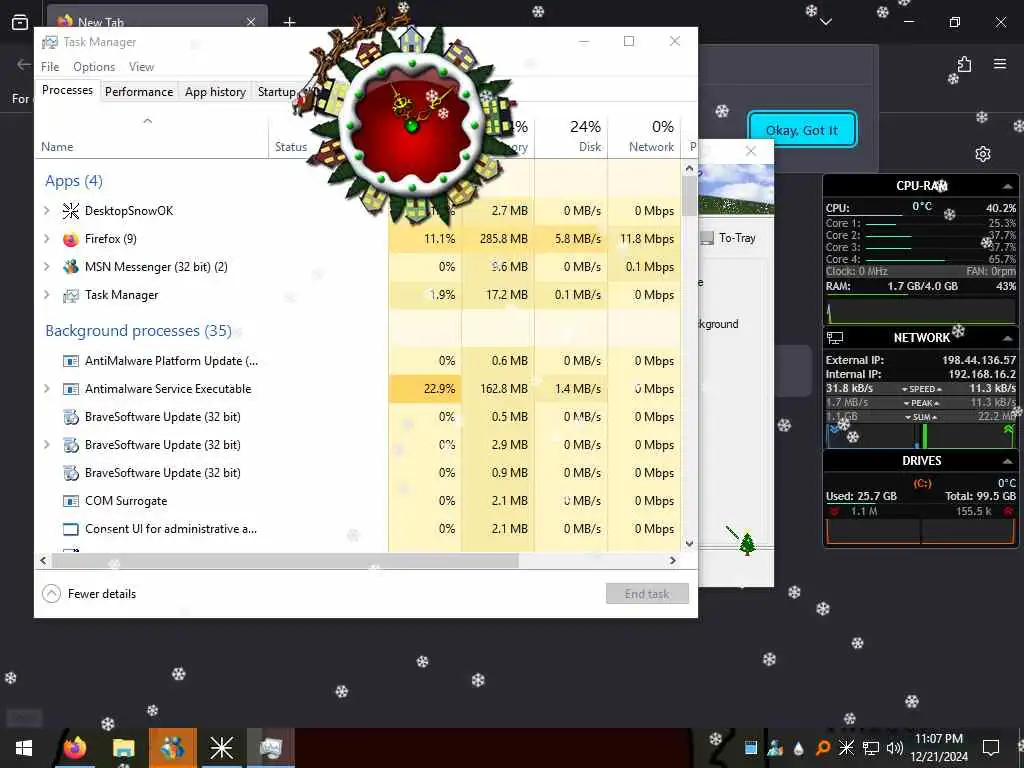The width and height of the screenshot is (1024, 768).
Task: Click To-Tray button in DesktopSnowOK window
Action: pos(729,238)
